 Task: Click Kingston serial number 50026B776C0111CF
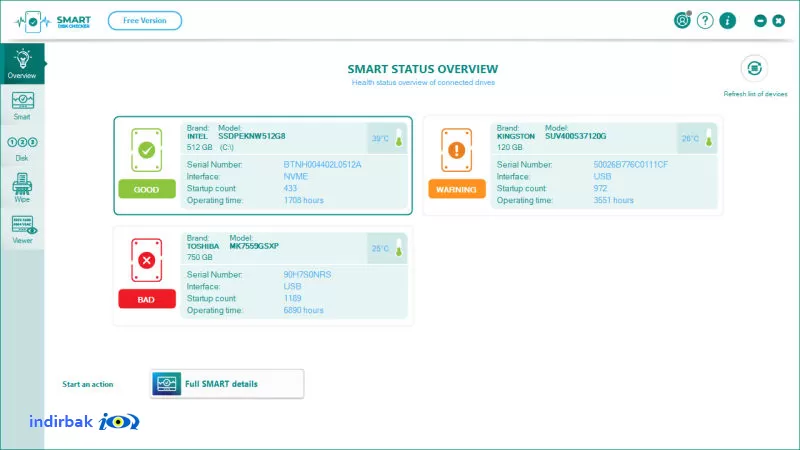(631, 164)
